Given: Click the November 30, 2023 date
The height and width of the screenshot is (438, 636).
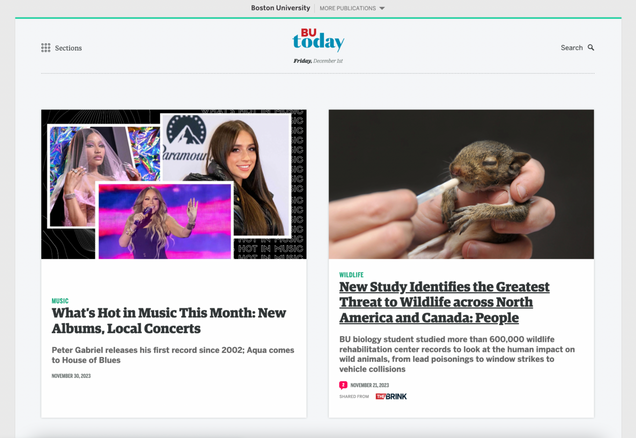Looking at the screenshot, I should coord(71,376).
